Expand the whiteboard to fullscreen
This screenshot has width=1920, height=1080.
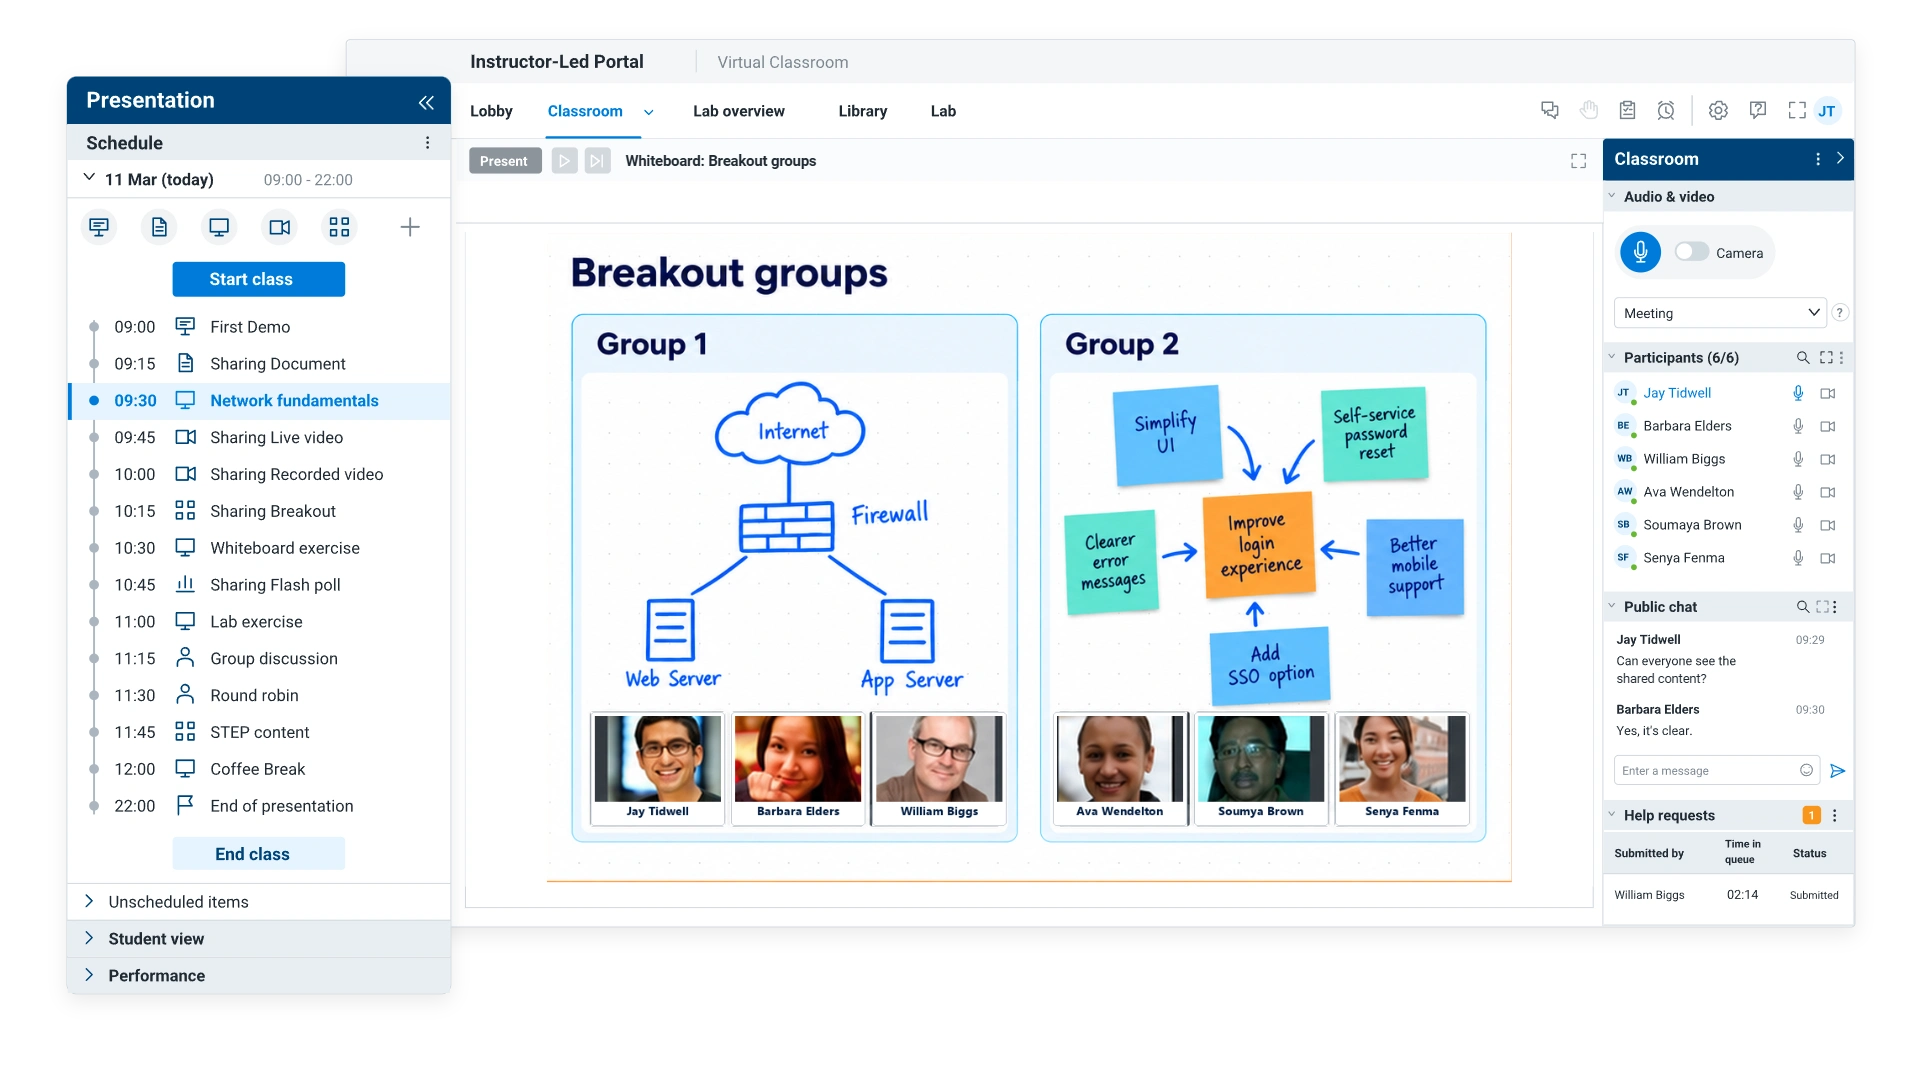1578,161
